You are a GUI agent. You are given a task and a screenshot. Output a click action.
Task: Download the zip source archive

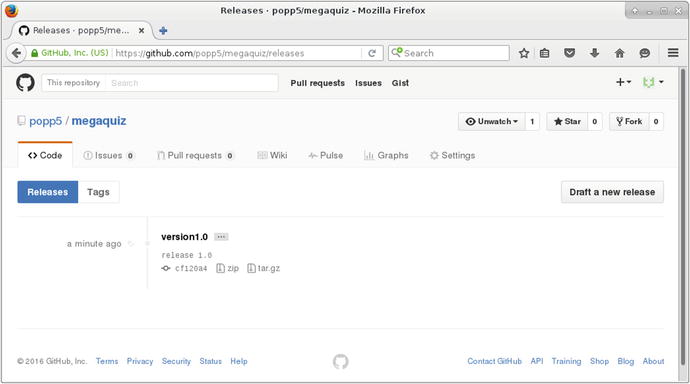point(228,268)
